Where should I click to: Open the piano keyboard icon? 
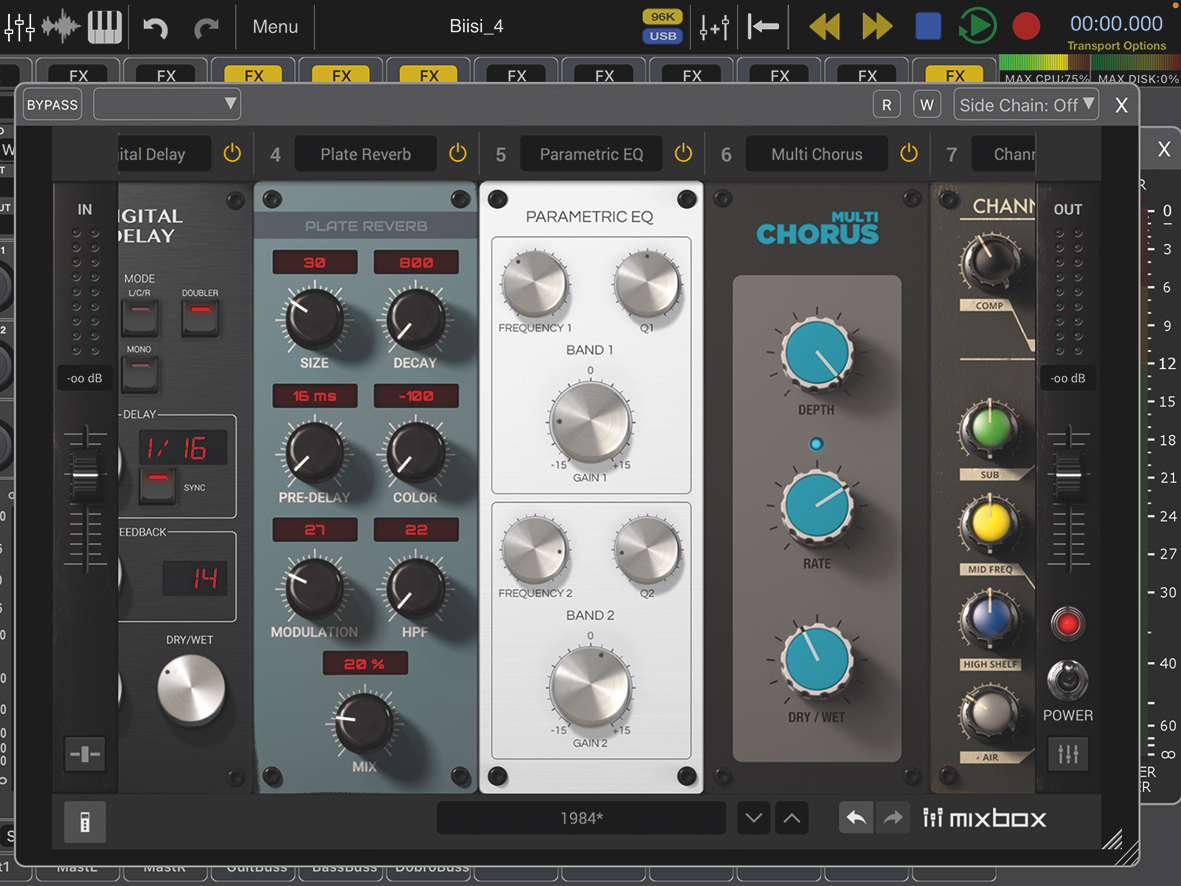tap(105, 26)
